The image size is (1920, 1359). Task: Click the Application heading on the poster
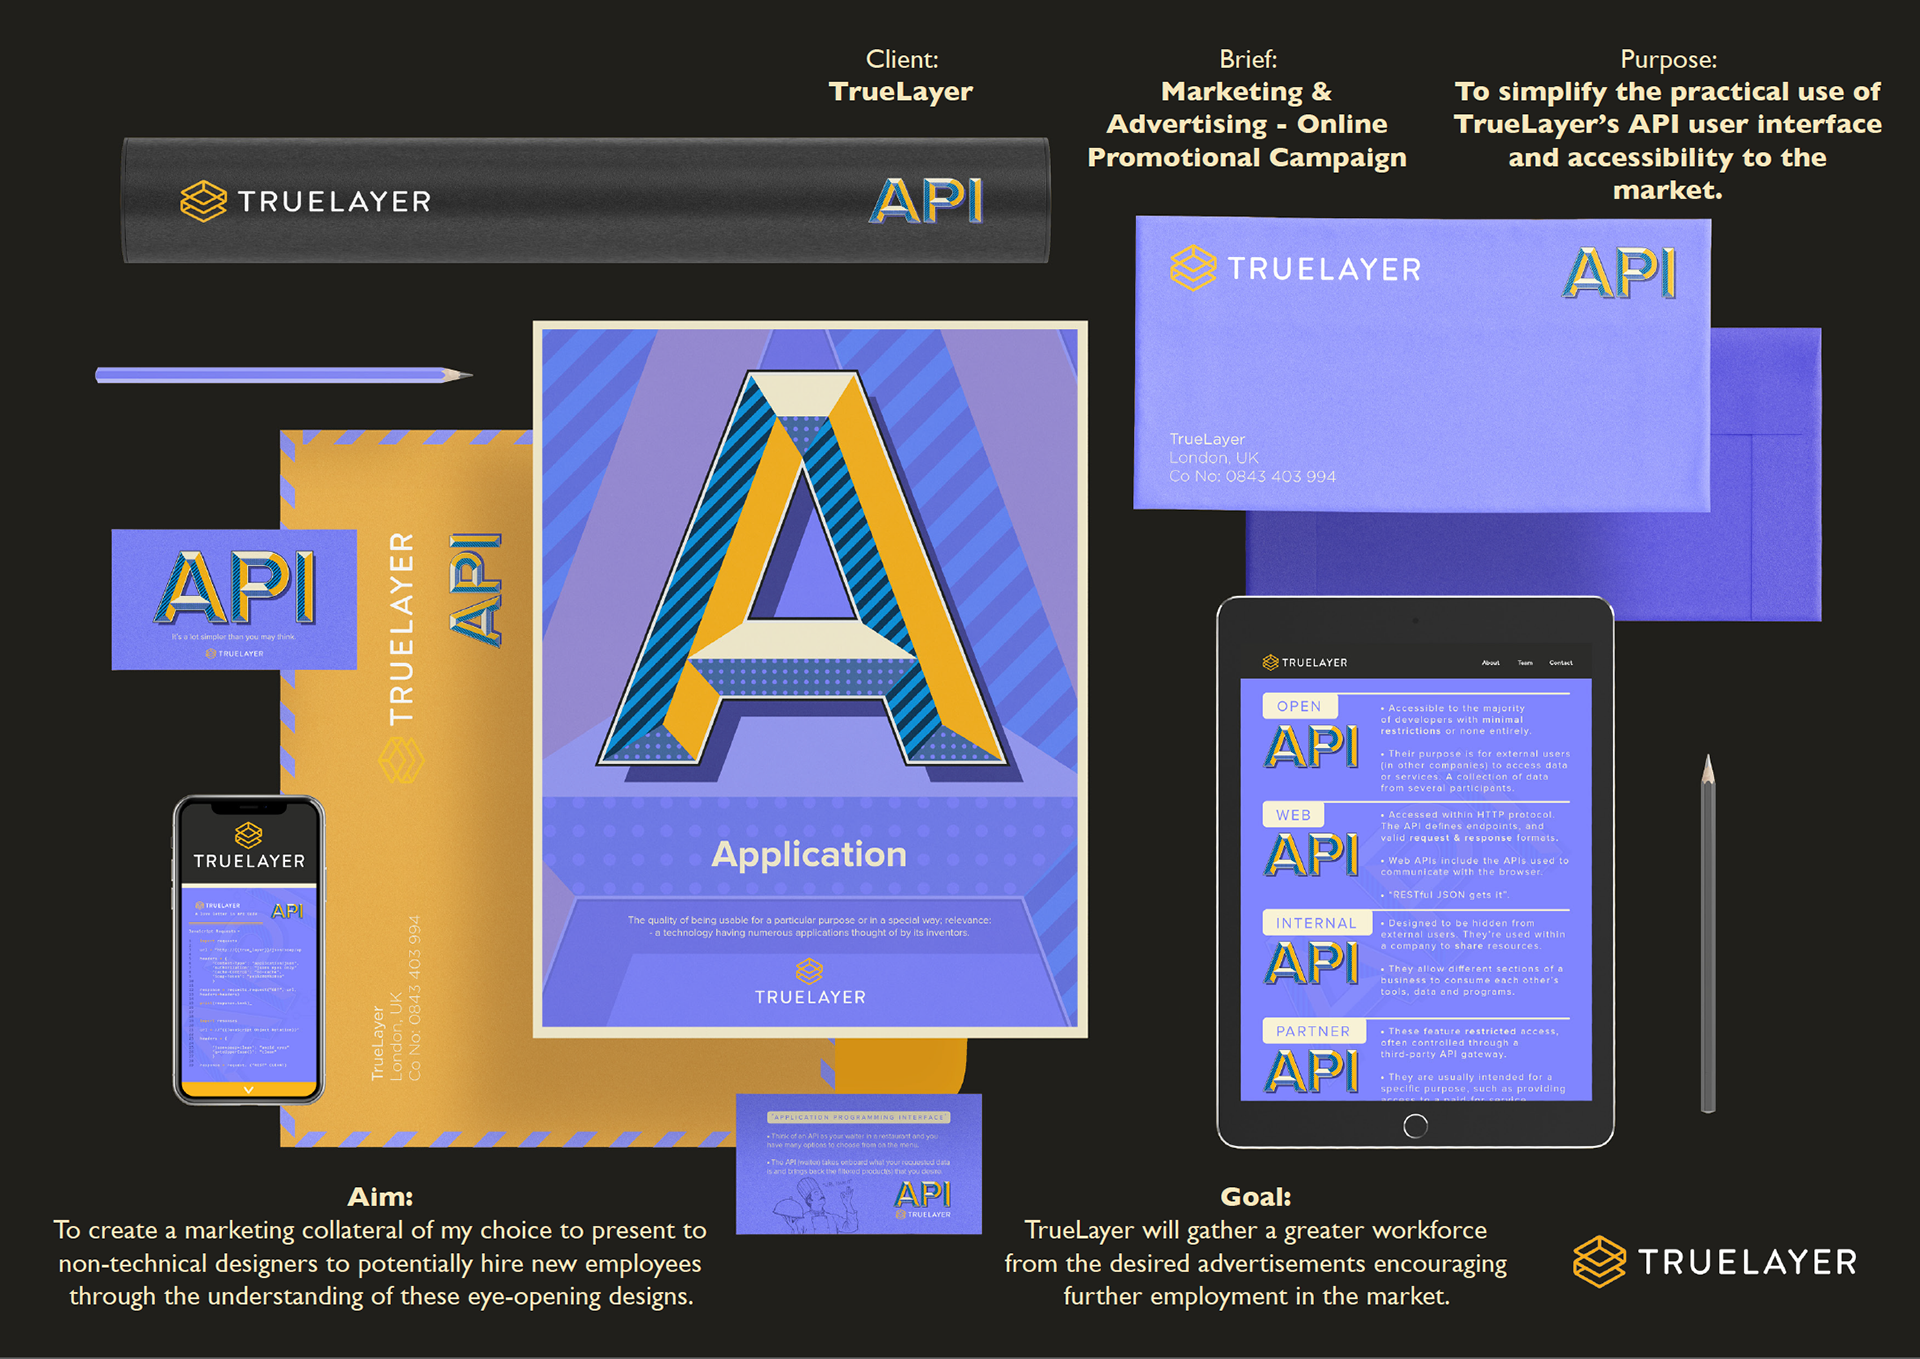(809, 854)
